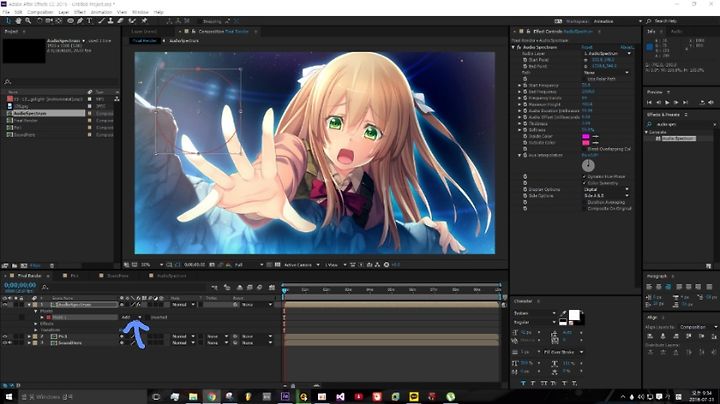The height and width of the screenshot is (404, 720).
Task: Select the Ellipse shape mask tool
Action: click(x=70, y=21)
